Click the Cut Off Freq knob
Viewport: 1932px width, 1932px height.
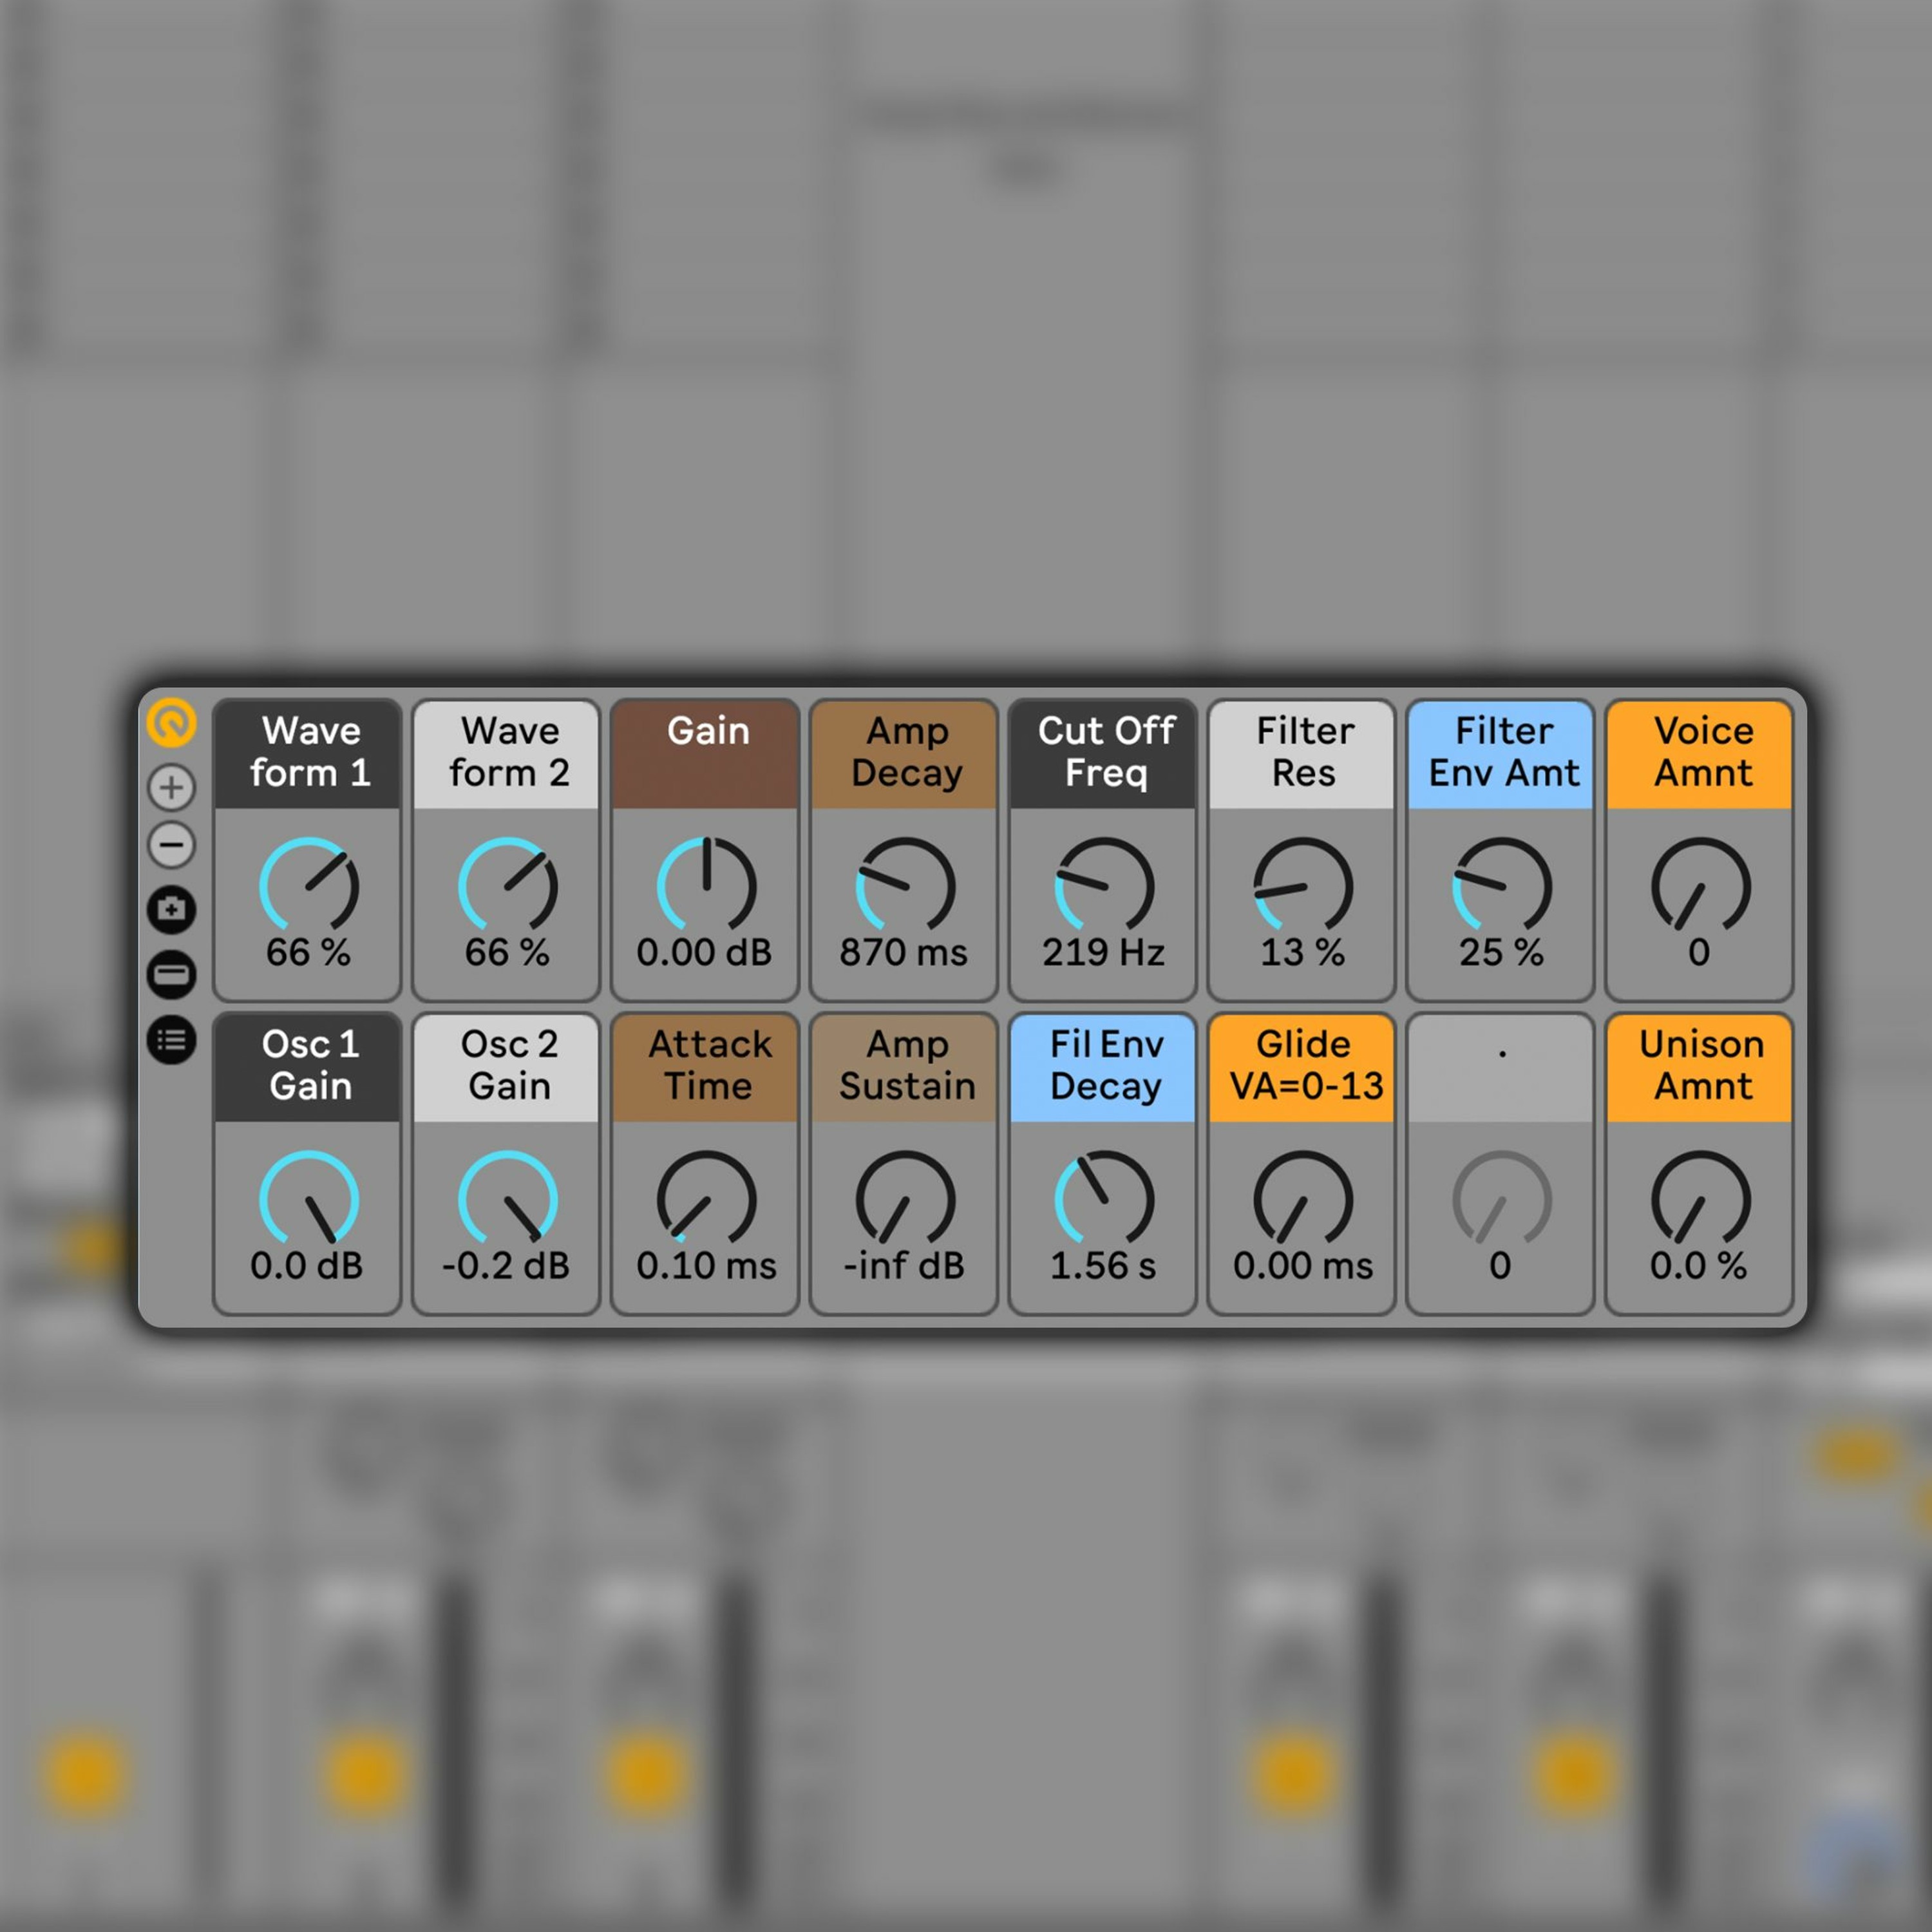tap(1104, 886)
